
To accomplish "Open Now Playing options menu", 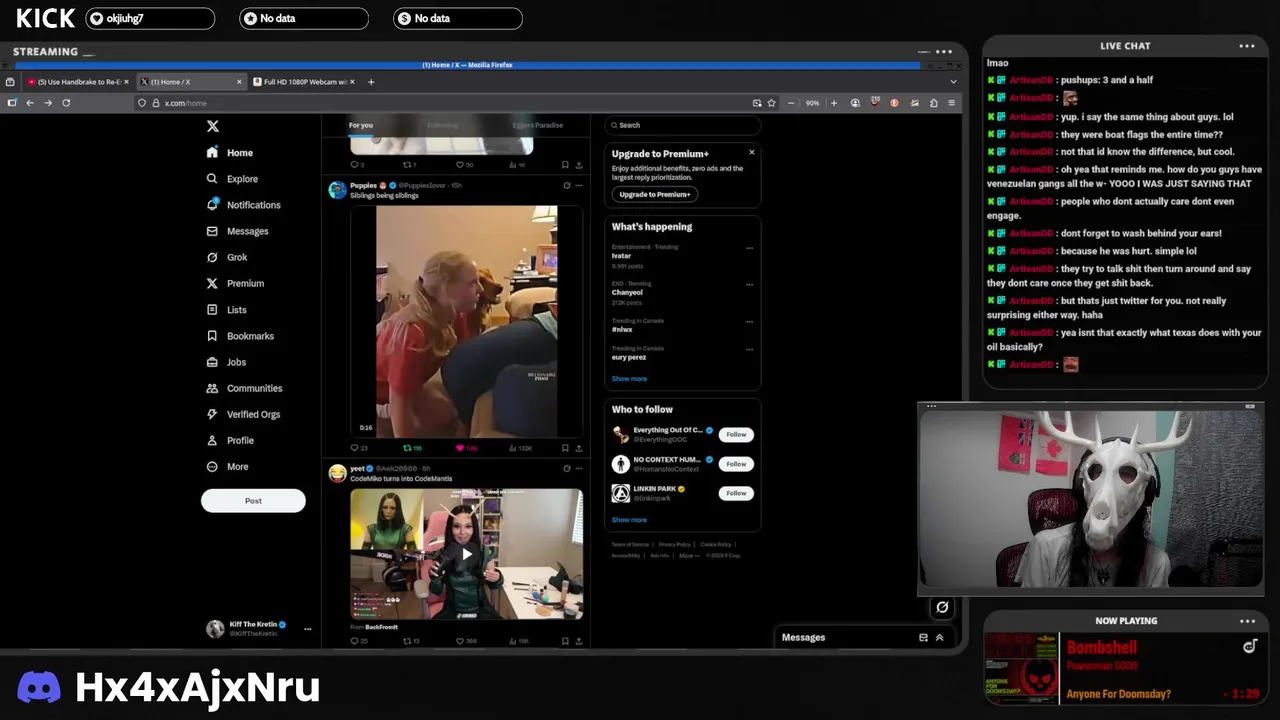I will point(1247,621).
